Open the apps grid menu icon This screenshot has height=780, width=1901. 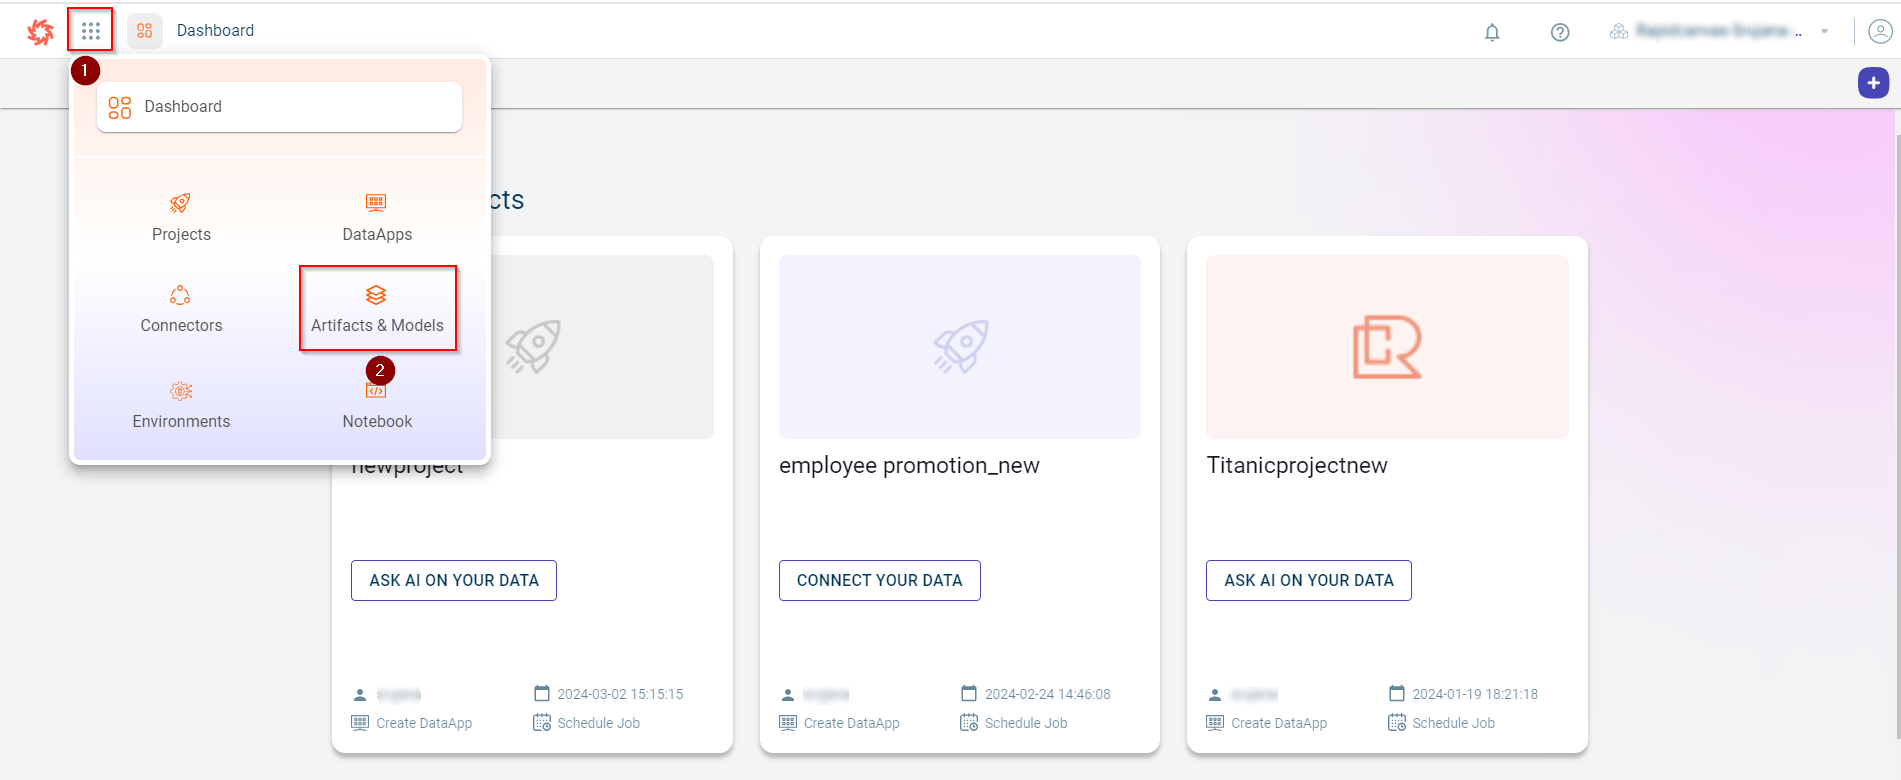(x=90, y=31)
